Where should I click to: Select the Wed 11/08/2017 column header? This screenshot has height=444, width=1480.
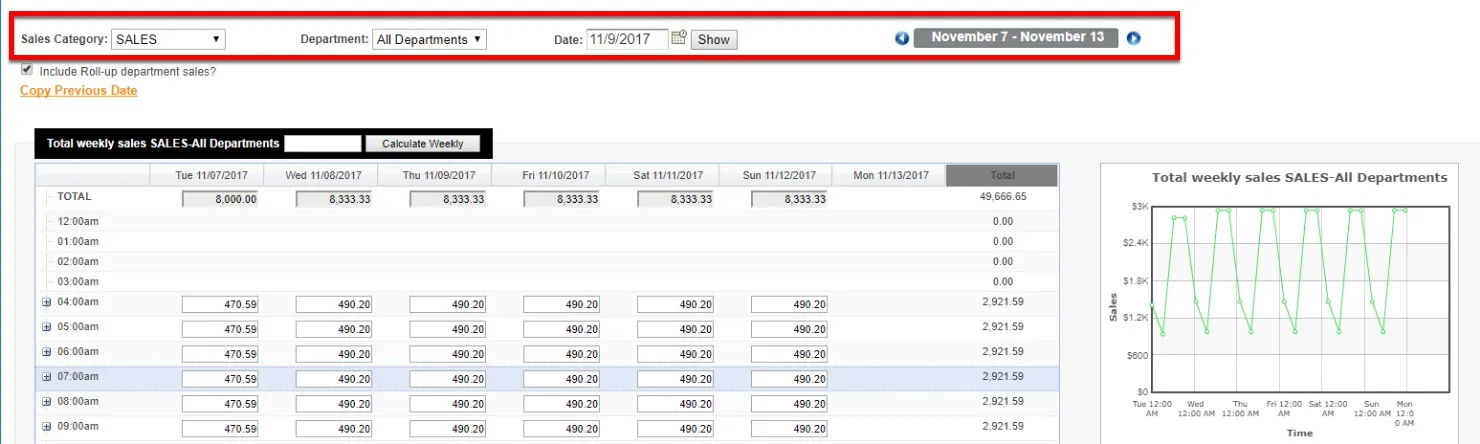point(320,175)
